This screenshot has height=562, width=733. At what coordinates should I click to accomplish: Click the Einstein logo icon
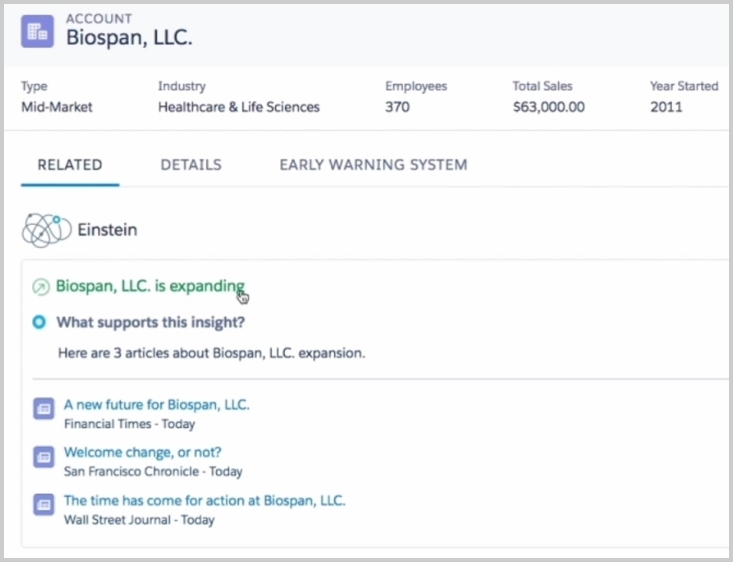coord(47,230)
